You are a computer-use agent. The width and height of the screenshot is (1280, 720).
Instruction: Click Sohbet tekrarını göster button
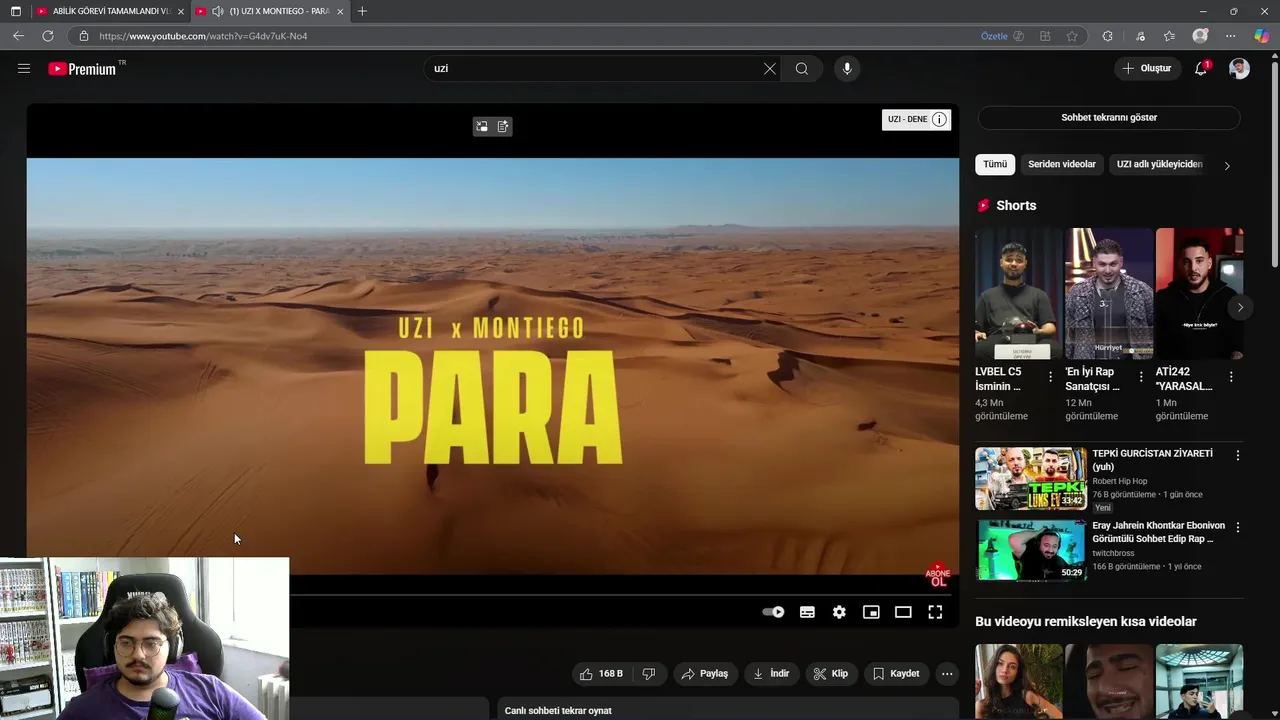(1109, 118)
